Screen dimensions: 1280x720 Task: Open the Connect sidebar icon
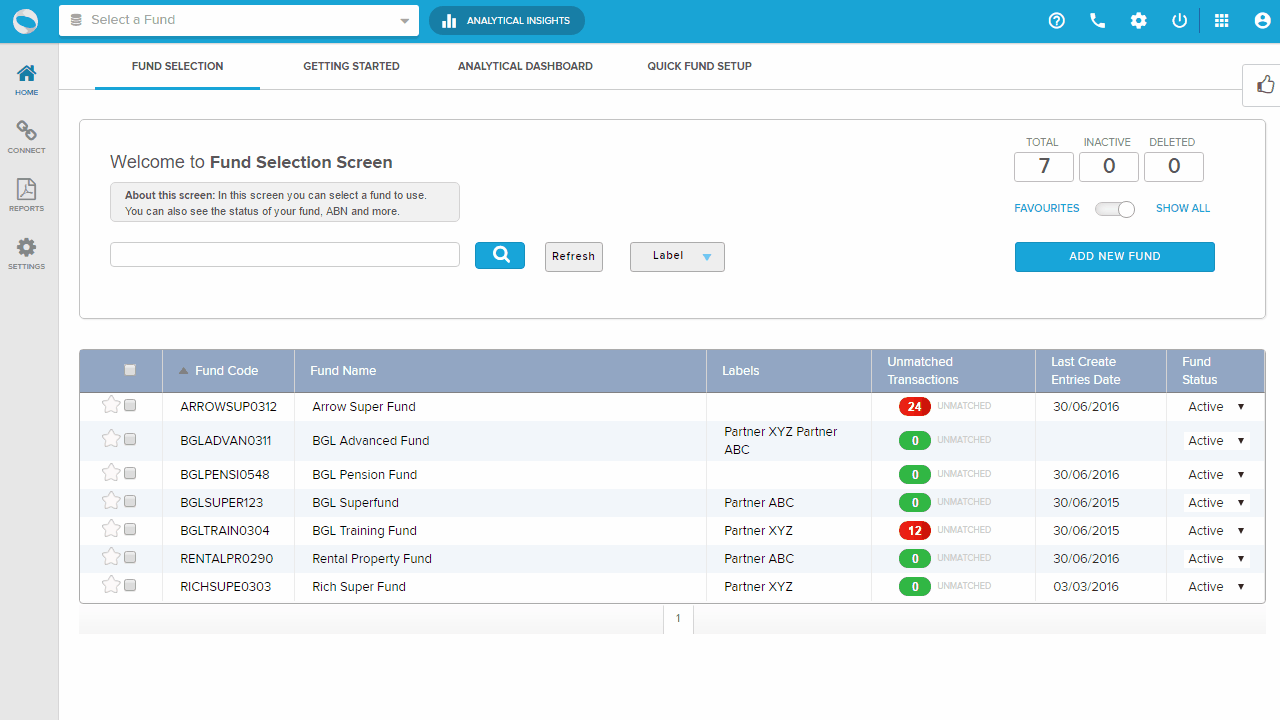[27, 136]
